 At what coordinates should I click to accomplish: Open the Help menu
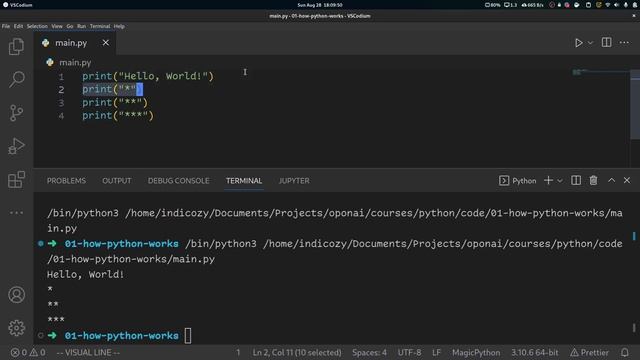point(119,26)
